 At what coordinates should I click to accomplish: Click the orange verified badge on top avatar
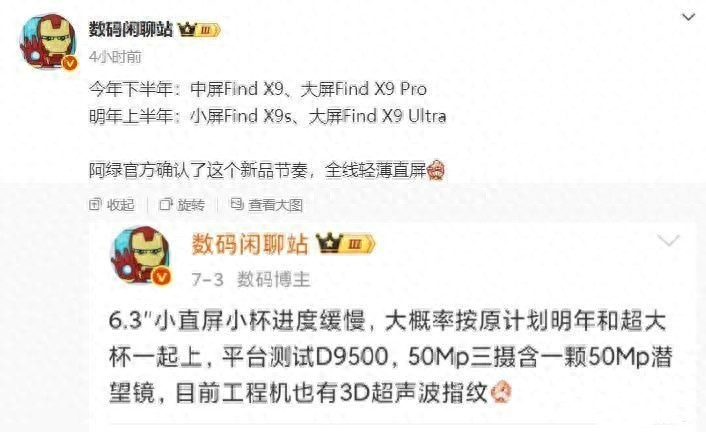click(x=69, y=64)
